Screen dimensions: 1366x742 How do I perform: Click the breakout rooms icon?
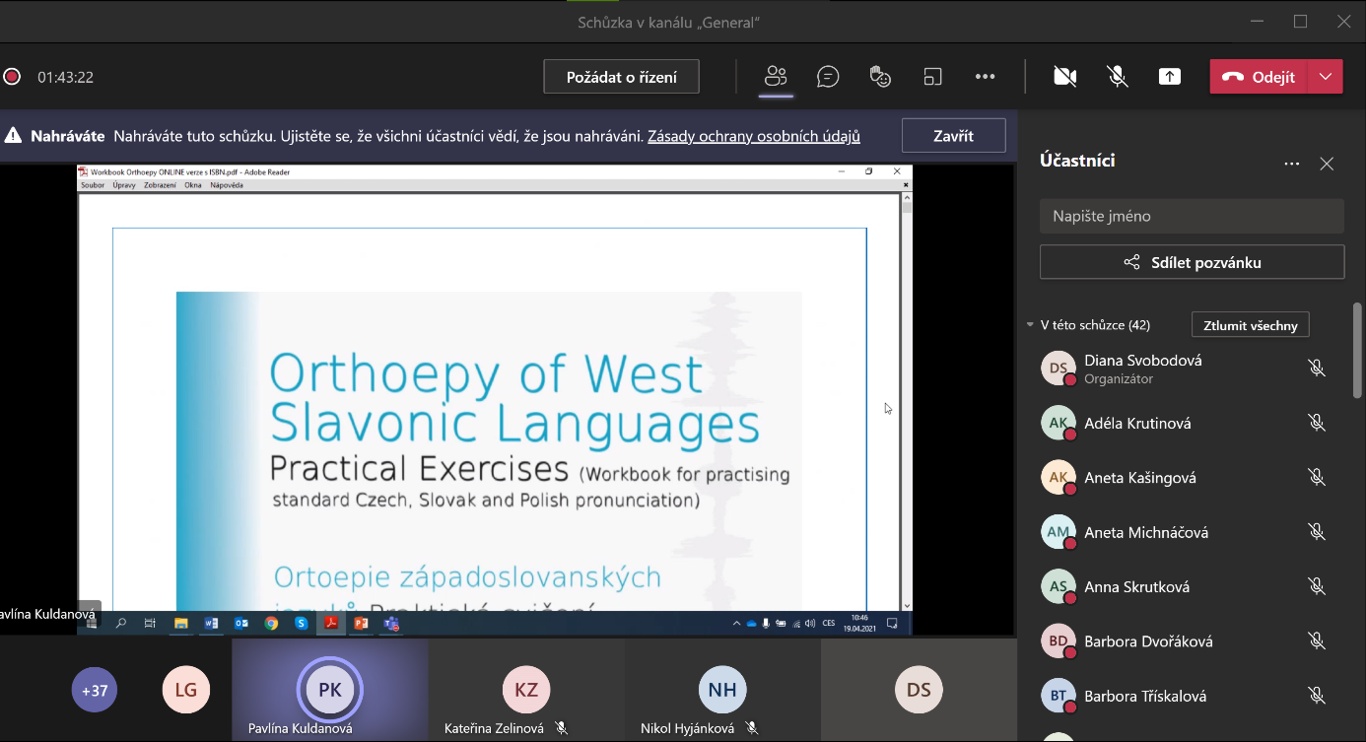tap(933, 77)
